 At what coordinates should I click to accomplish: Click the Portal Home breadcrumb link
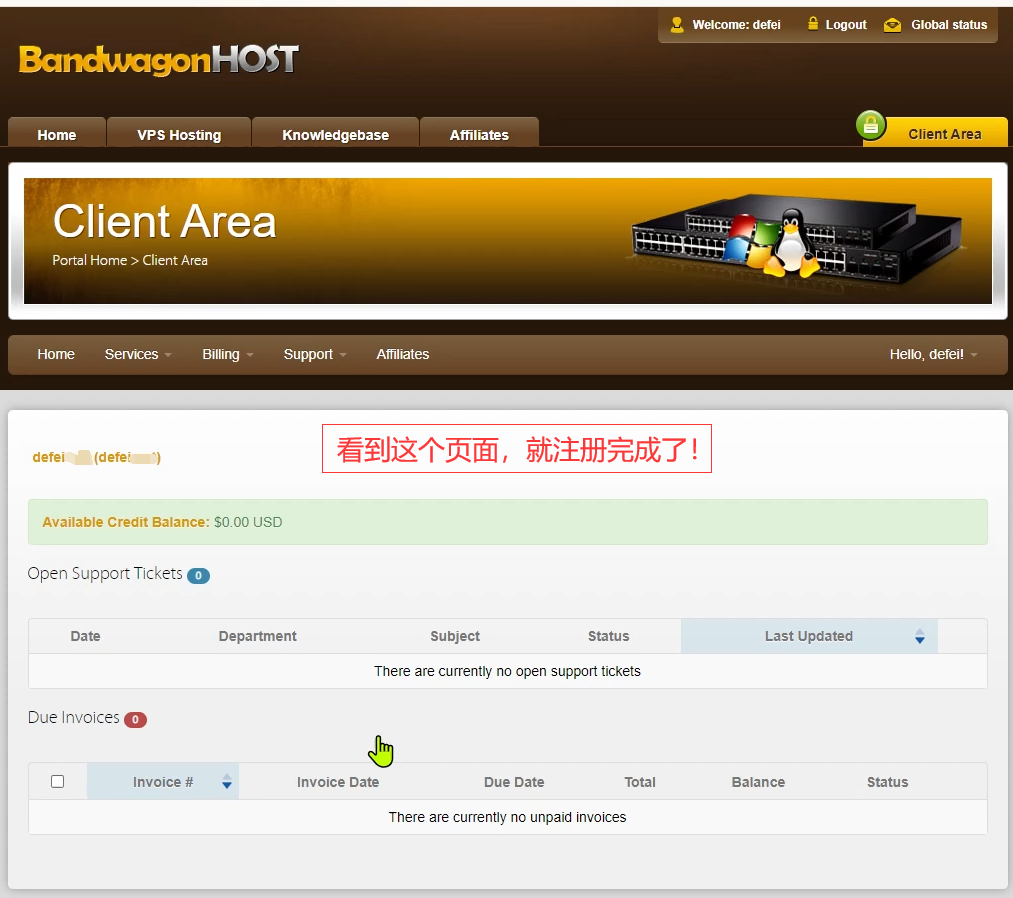point(89,260)
